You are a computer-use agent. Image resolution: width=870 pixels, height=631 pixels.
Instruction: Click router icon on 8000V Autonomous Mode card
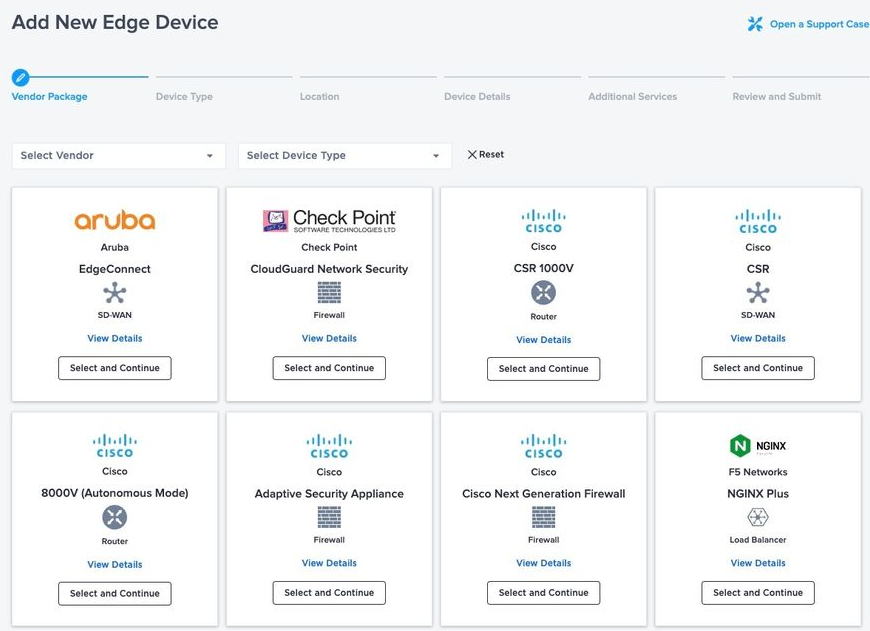[x=115, y=517]
